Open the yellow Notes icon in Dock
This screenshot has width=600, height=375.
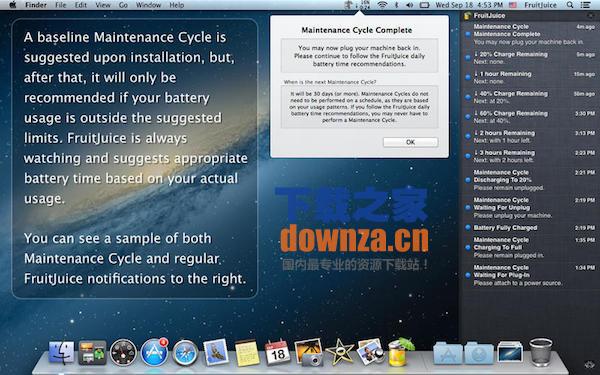246,353
